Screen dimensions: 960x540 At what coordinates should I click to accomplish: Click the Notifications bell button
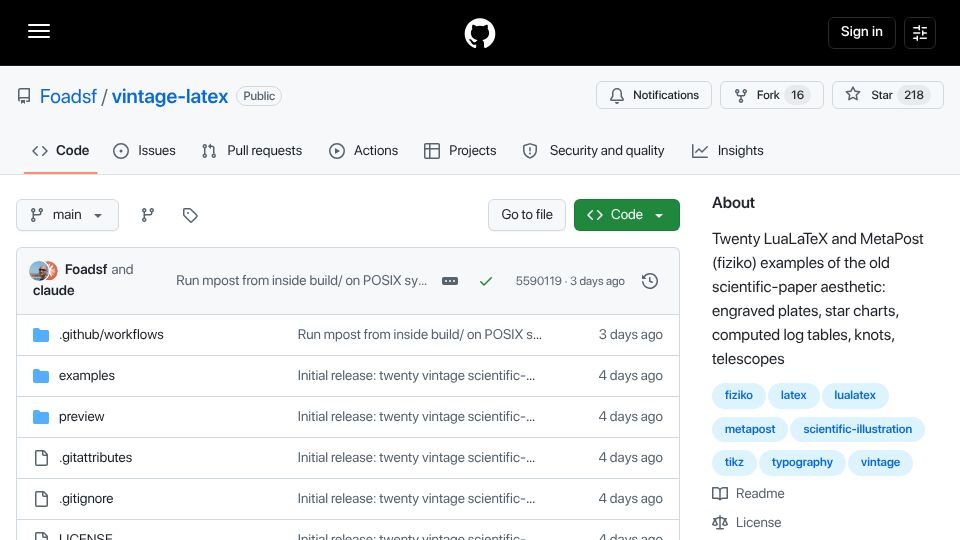point(654,95)
